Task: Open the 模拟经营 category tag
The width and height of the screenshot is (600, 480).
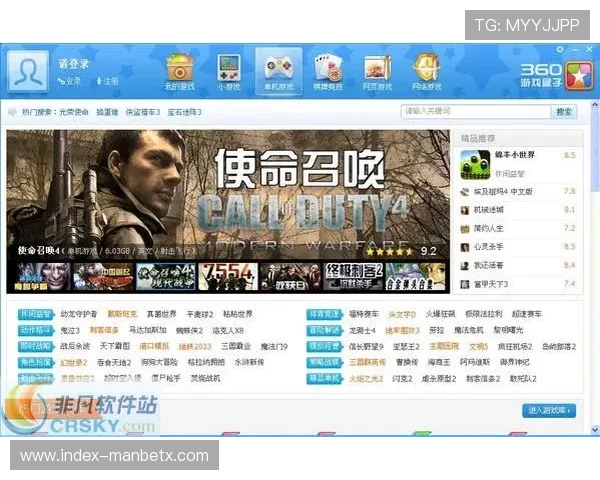Action: point(324,346)
